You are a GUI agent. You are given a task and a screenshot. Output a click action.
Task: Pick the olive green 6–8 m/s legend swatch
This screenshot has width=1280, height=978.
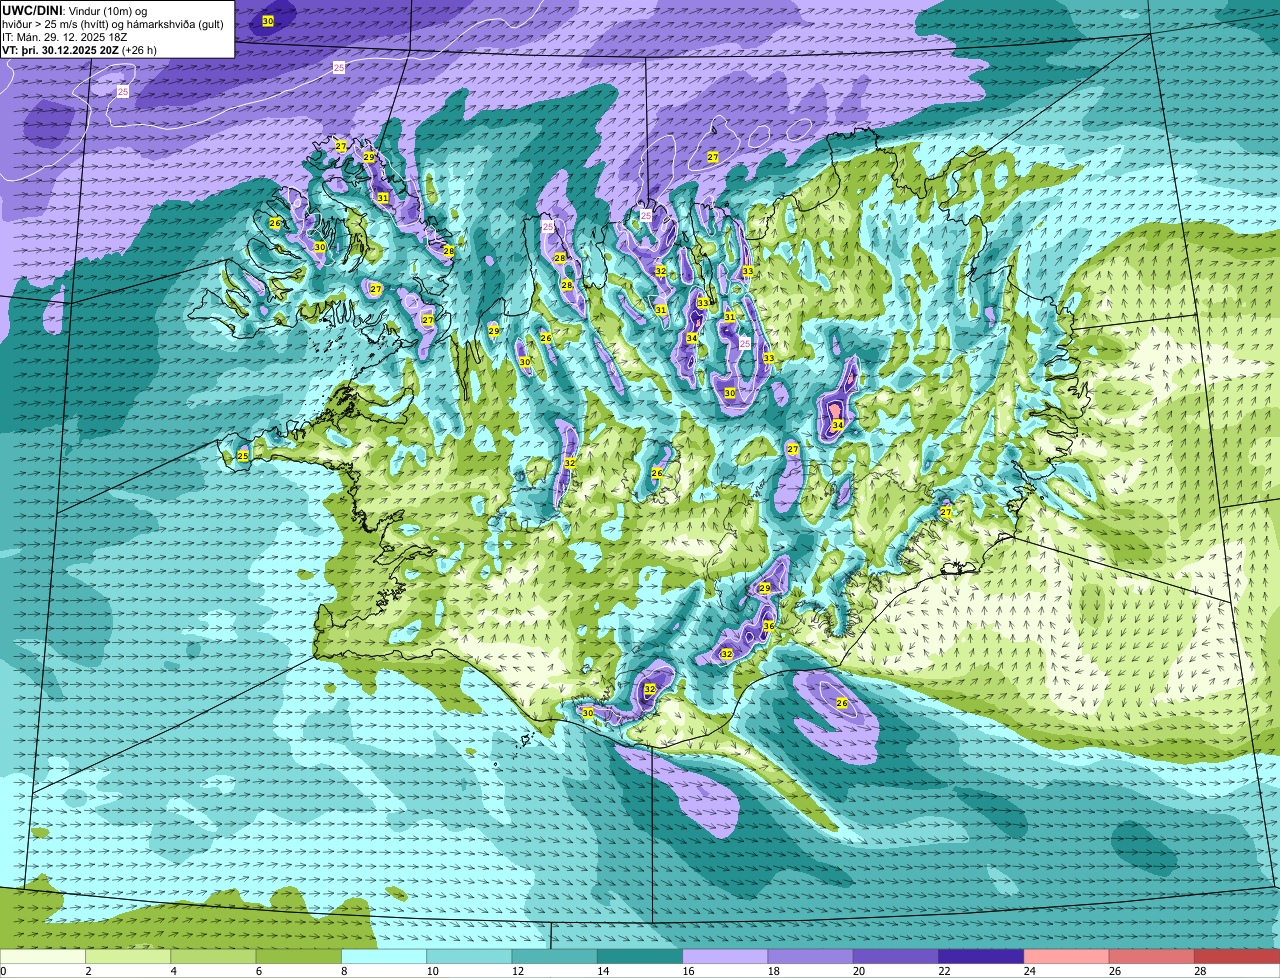point(299,956)
